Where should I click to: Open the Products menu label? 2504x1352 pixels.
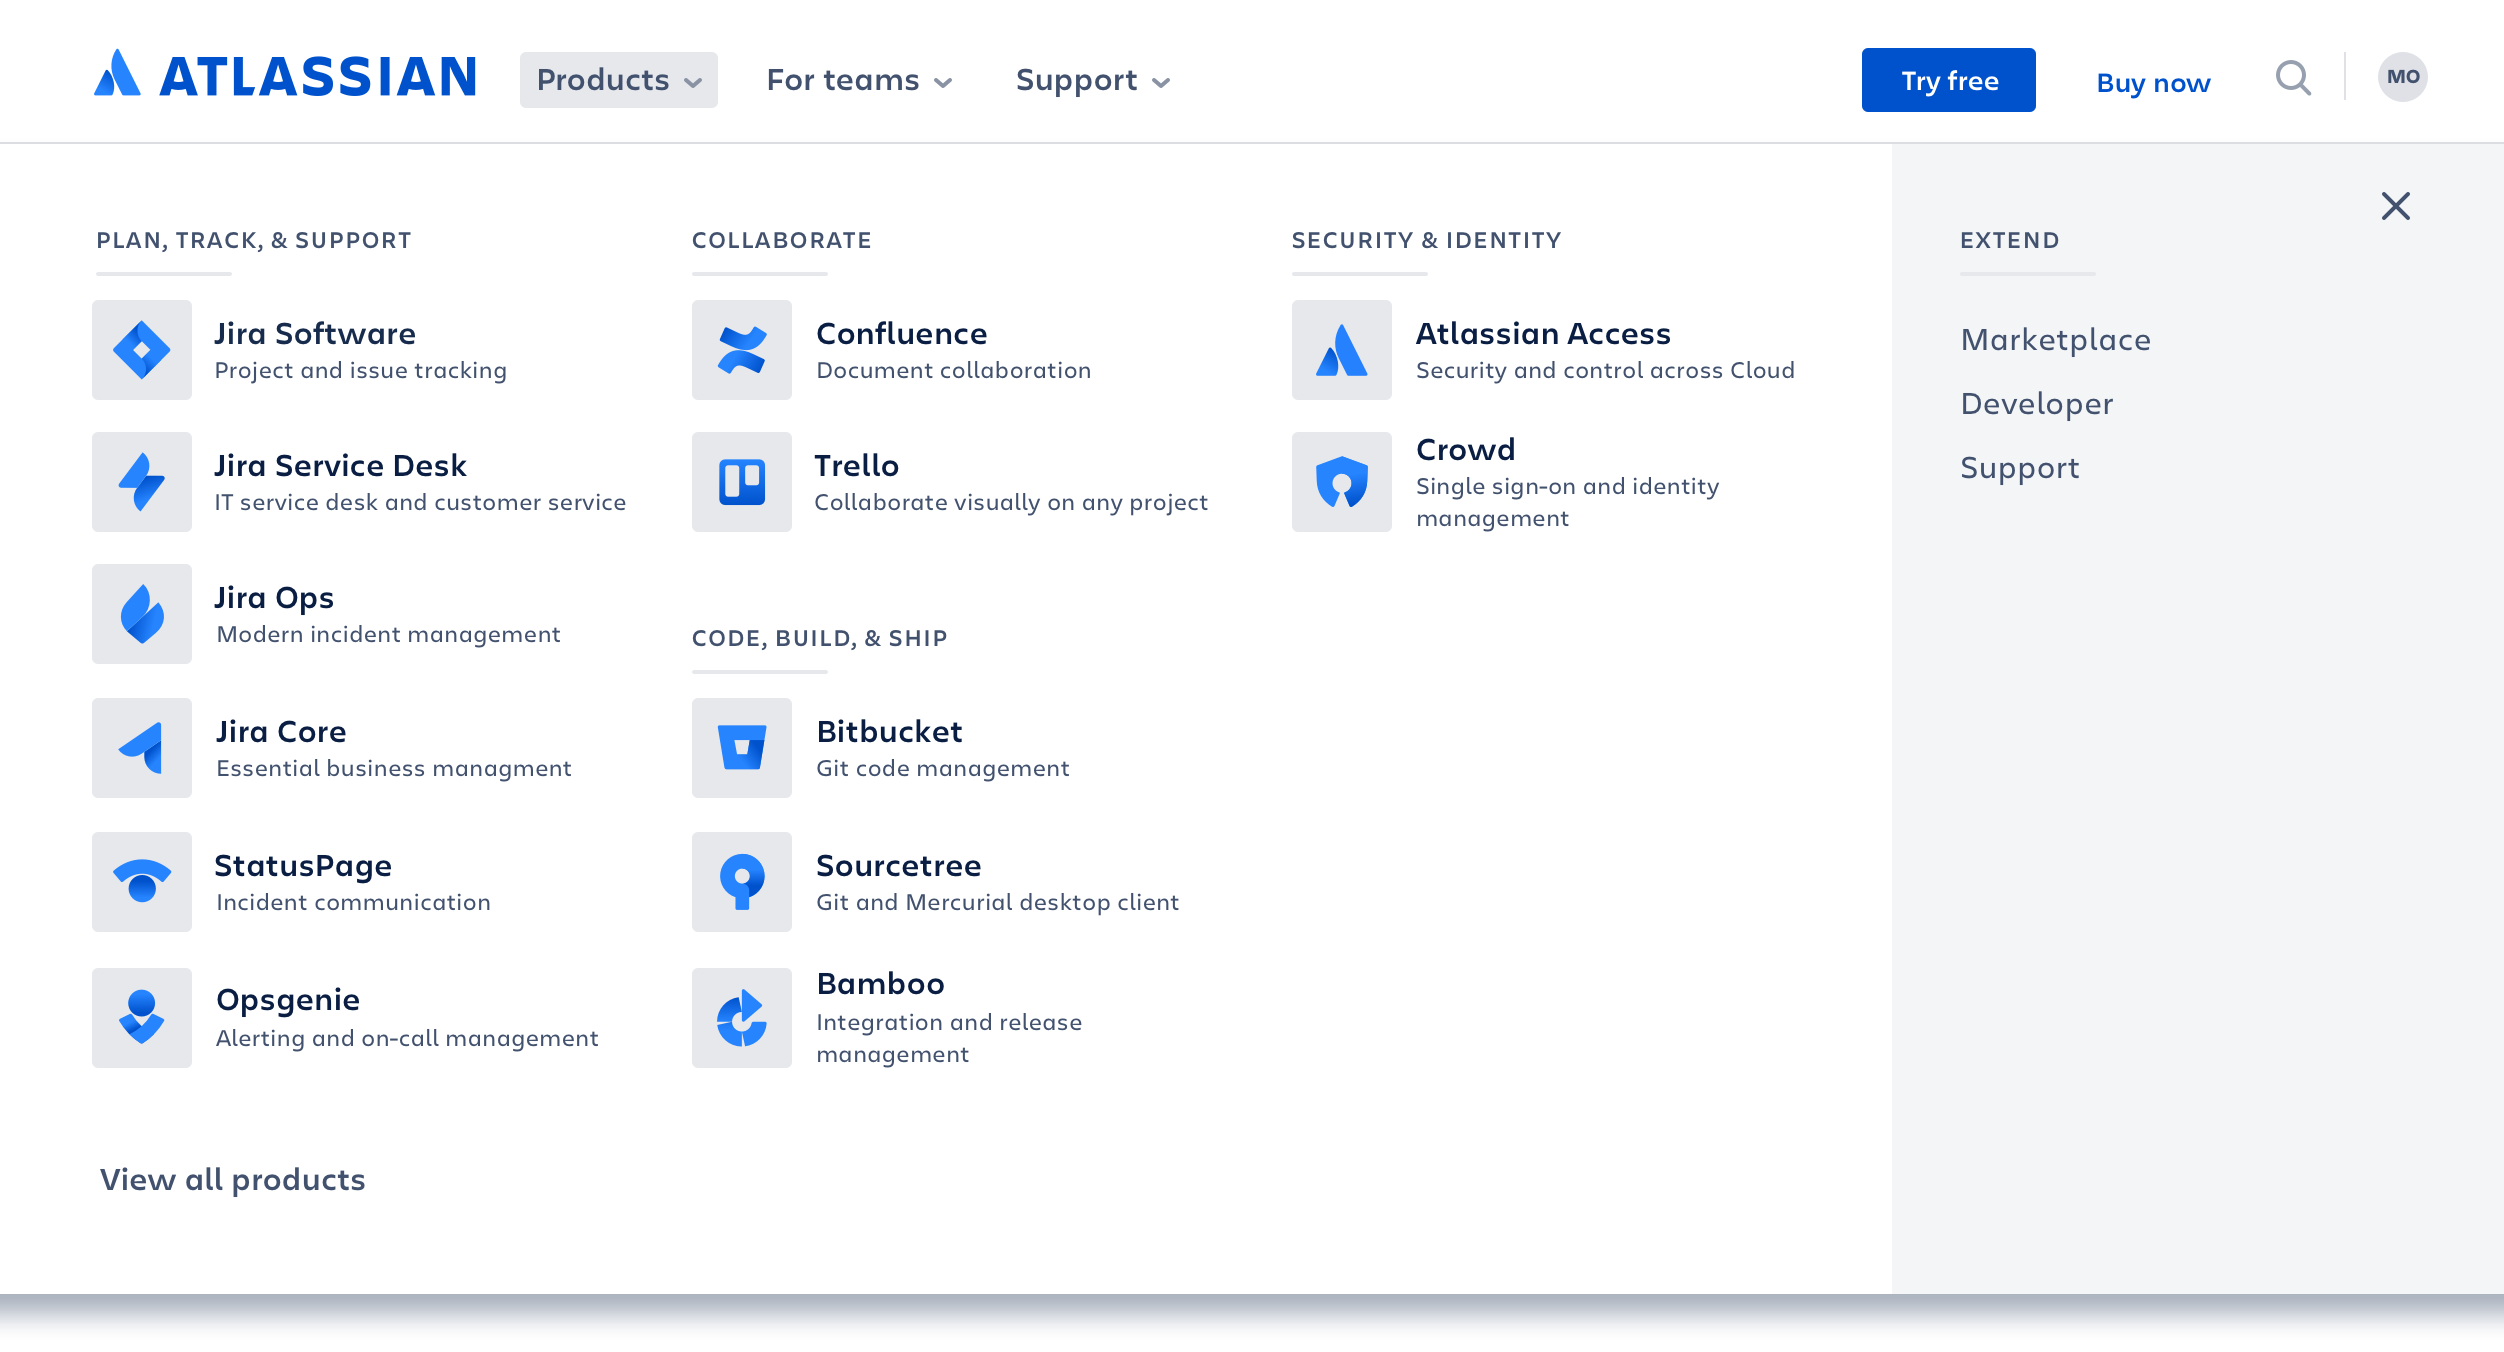(x=603, y=80)
